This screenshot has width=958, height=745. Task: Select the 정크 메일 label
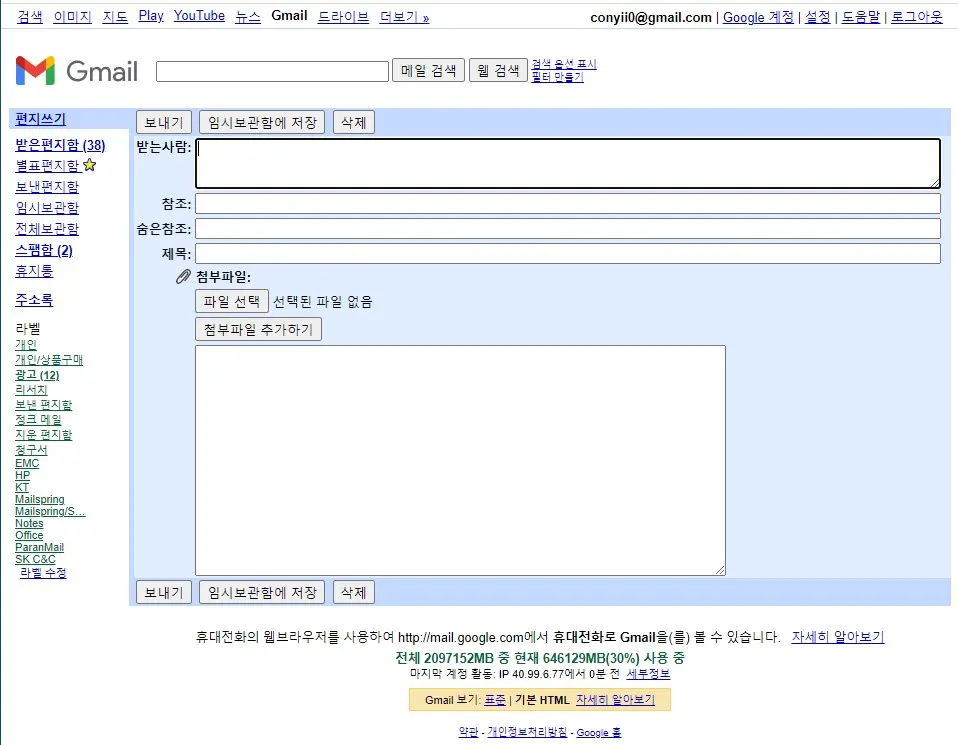38,419
